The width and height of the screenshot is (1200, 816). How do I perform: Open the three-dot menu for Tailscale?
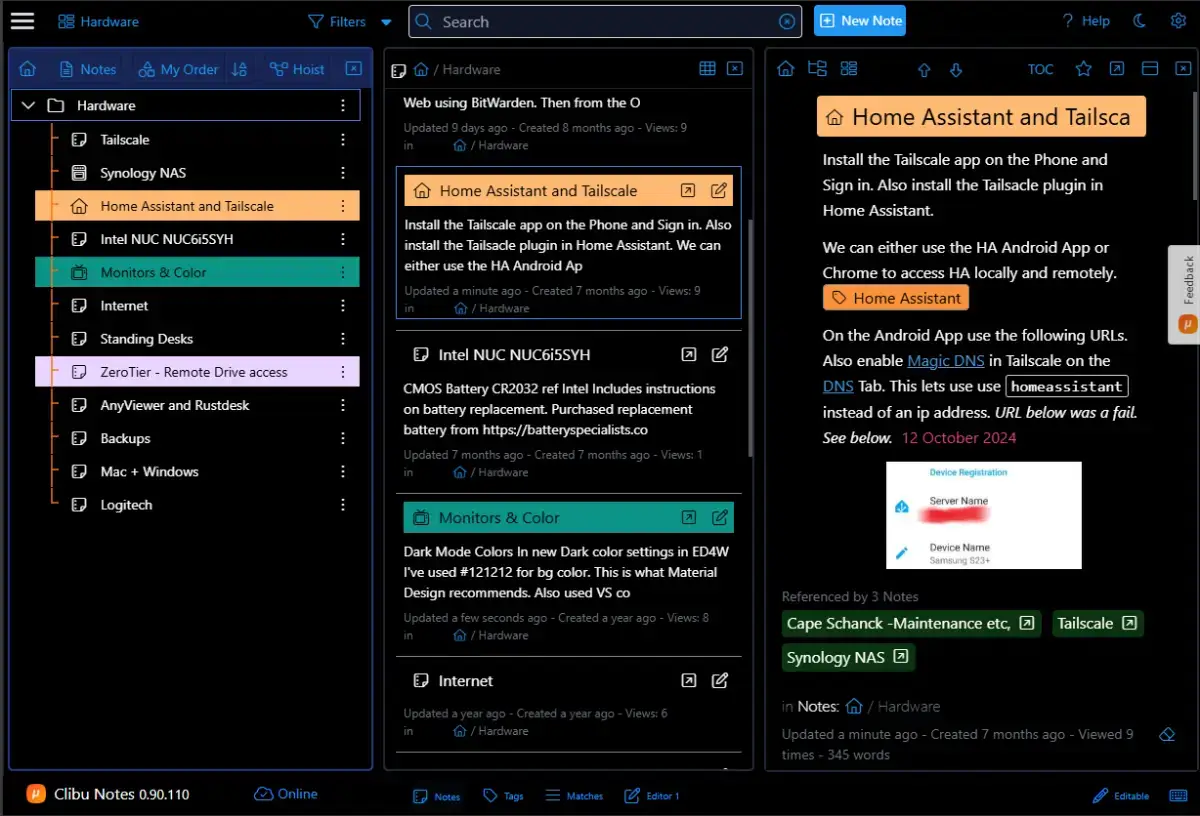[343, 139]
